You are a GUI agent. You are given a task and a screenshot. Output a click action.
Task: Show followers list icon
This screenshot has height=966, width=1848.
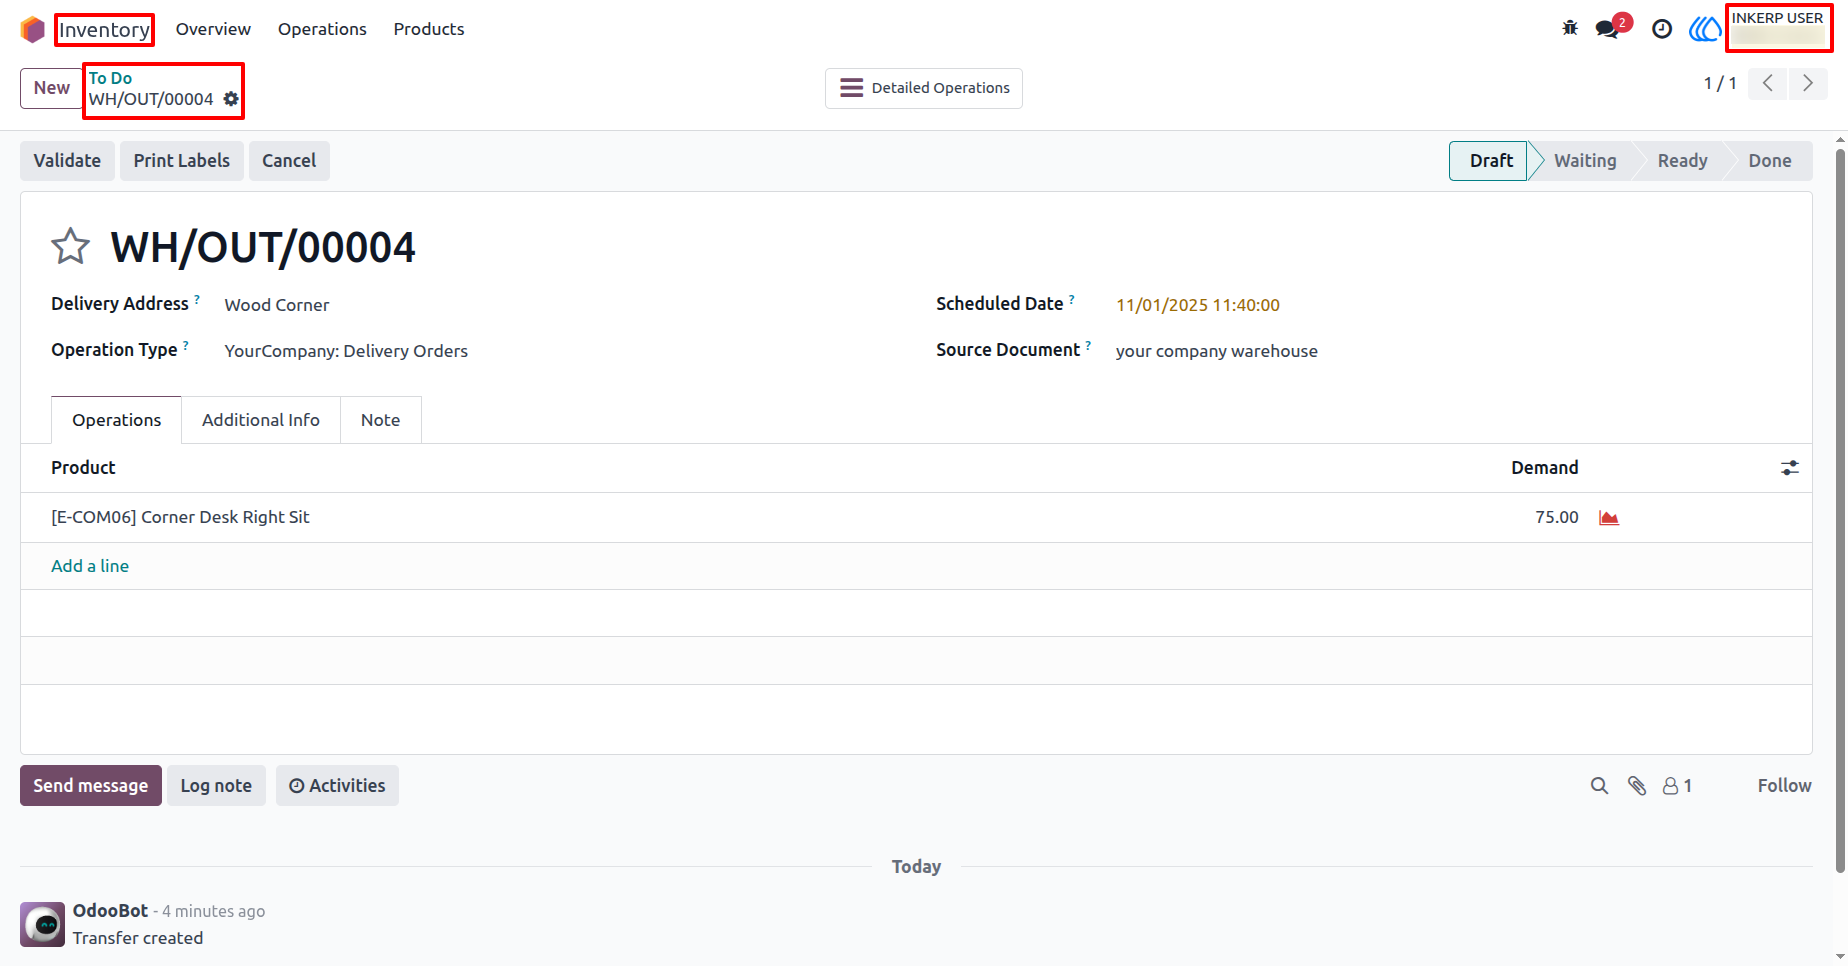(1677, 786)
